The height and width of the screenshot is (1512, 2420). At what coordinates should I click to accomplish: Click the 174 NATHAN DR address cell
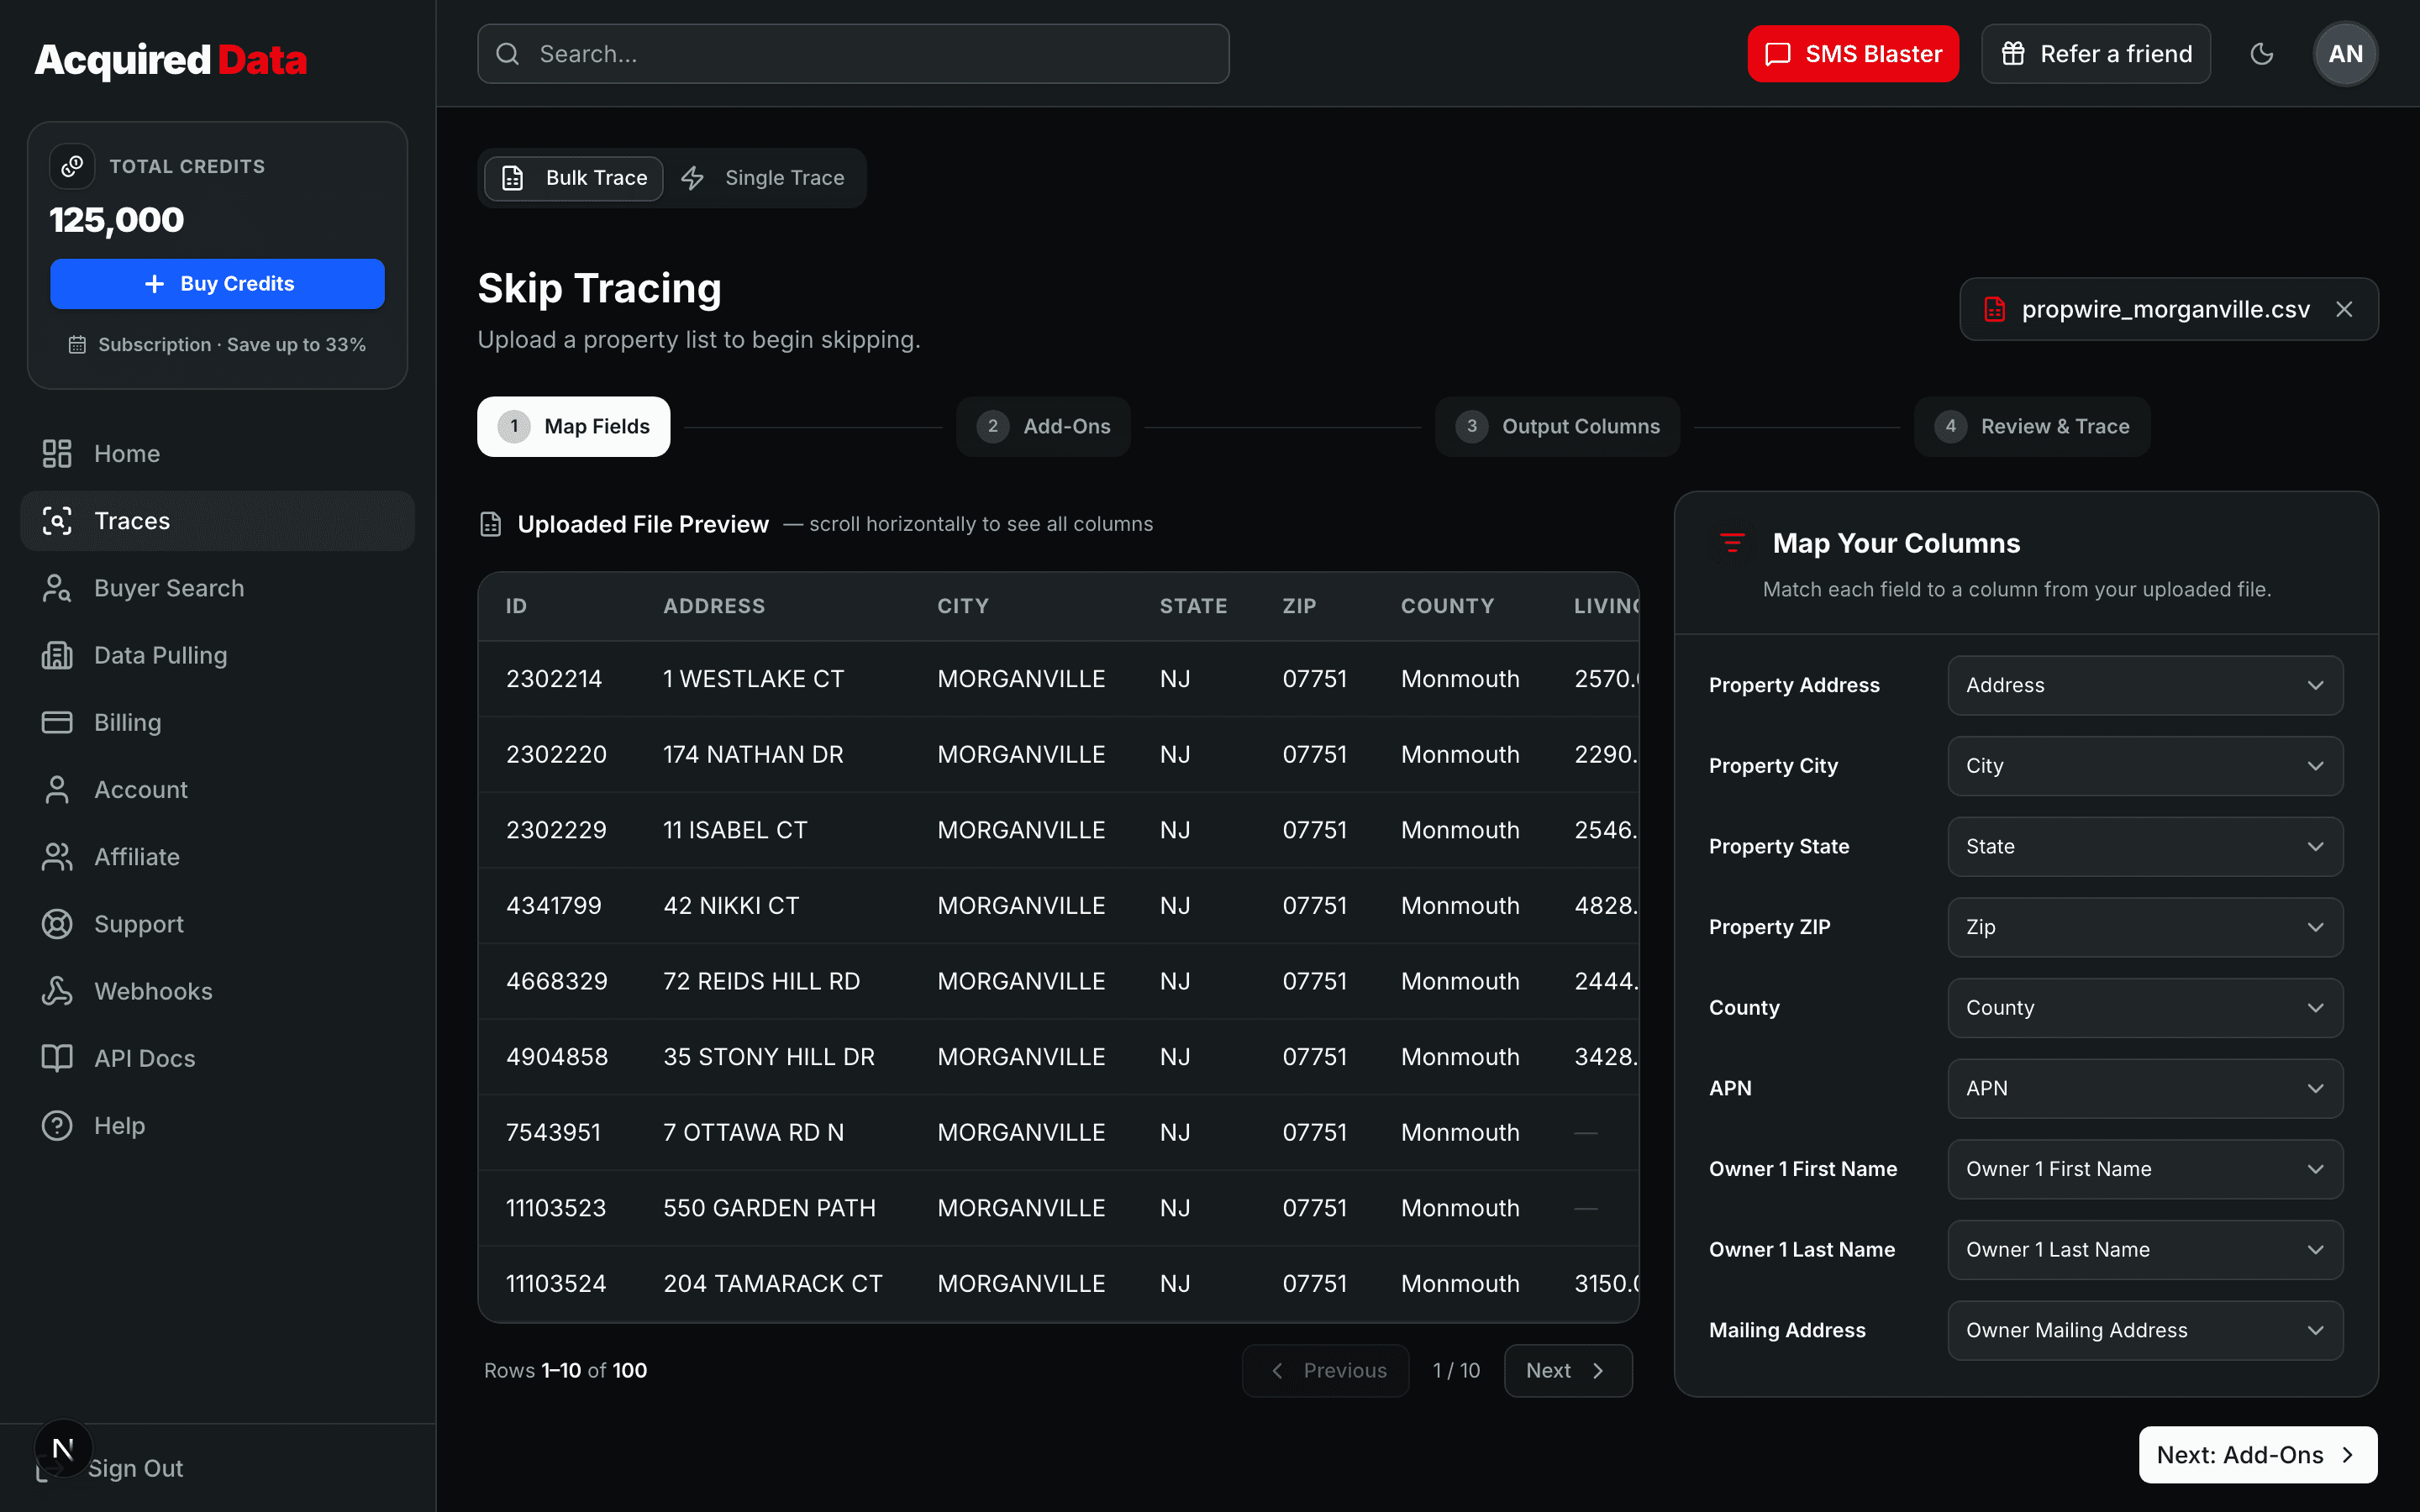point(753,755)
